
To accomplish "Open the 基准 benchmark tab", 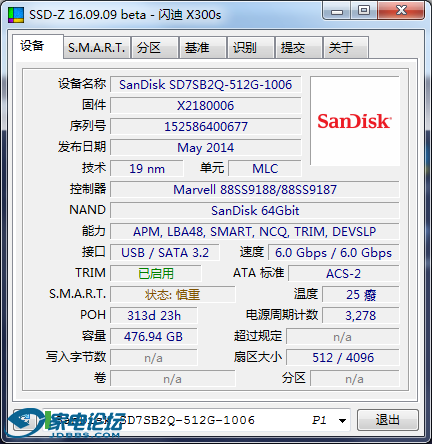I will (x=202, y=48).
